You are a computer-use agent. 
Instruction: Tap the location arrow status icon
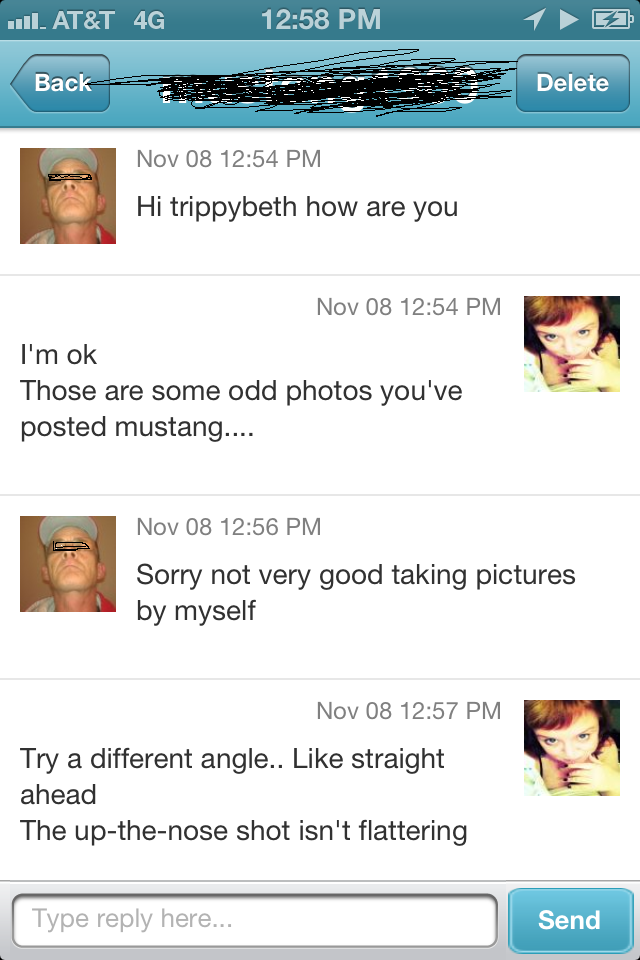tap(534, 19)
